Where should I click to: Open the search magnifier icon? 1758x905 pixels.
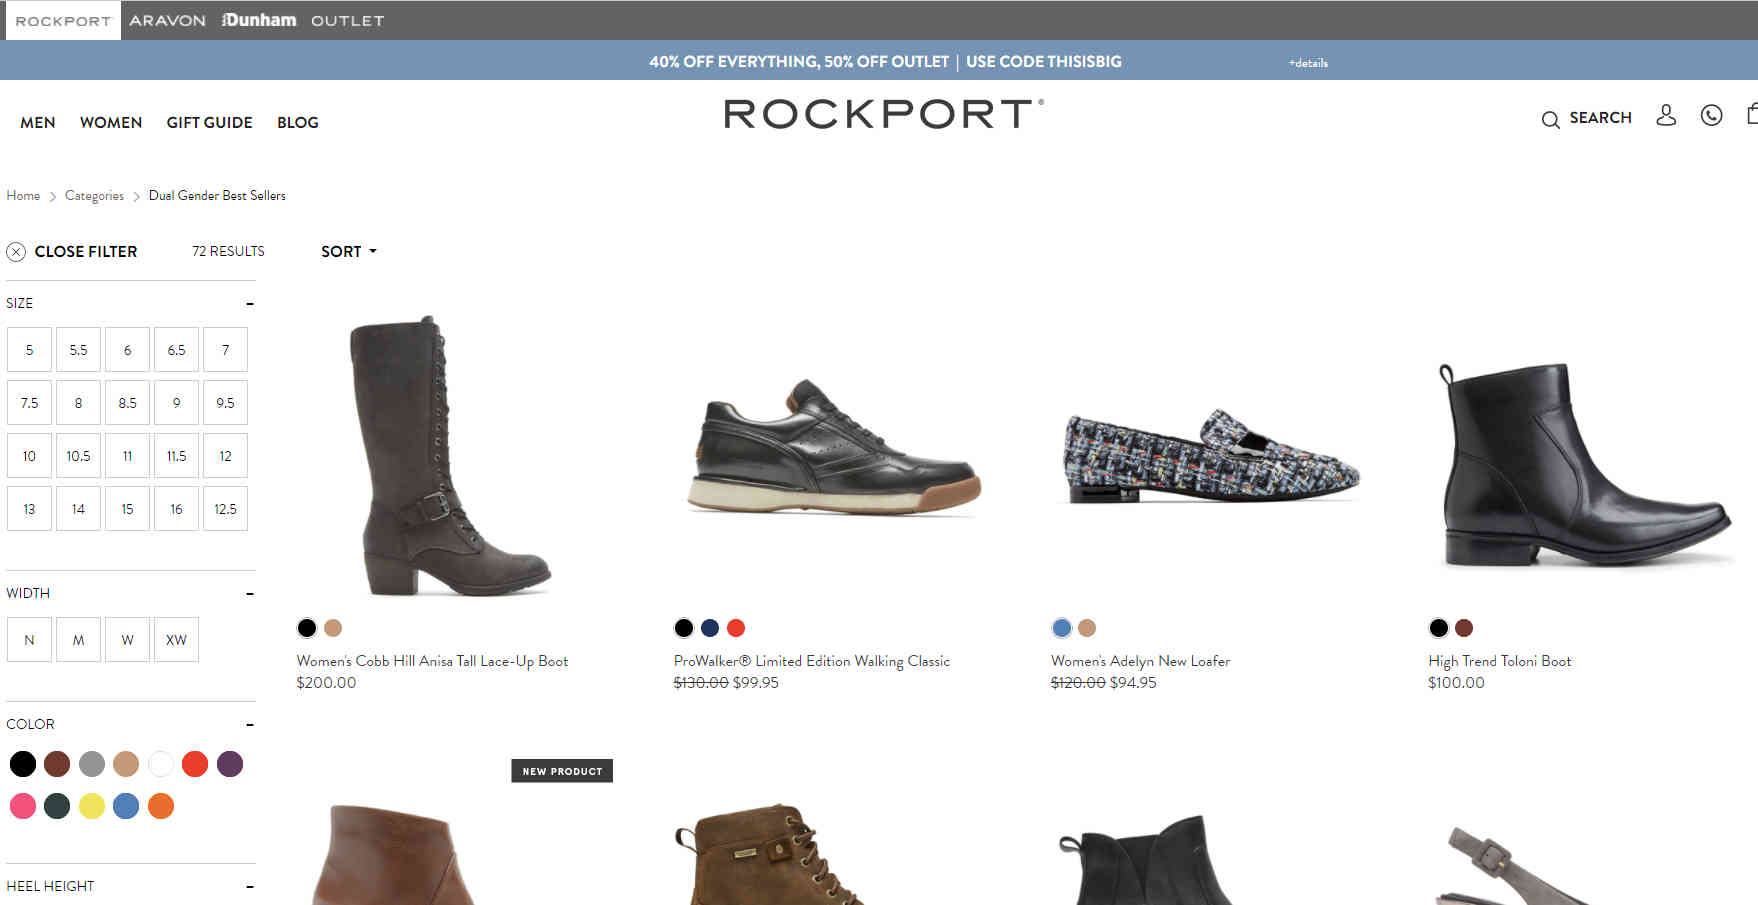[x=1550, y=120]
